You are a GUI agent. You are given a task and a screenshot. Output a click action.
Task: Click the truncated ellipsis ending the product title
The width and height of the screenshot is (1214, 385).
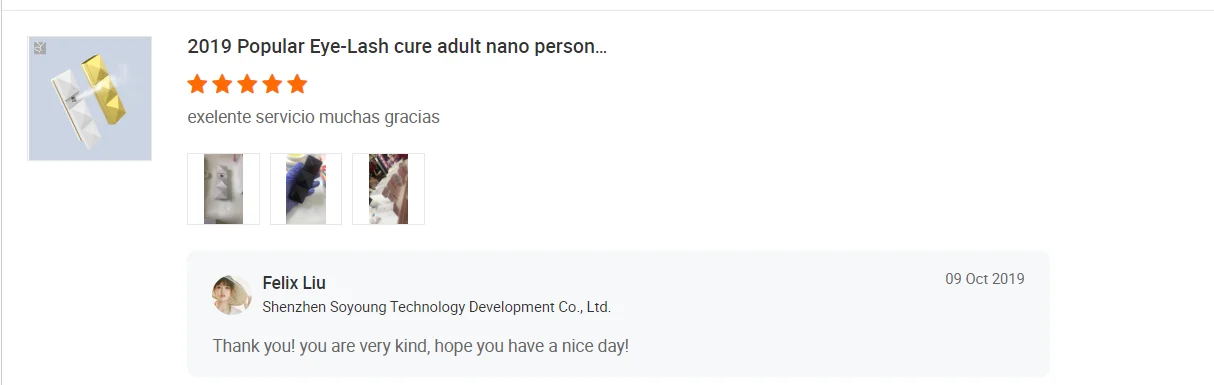click(x=601, y=47)
